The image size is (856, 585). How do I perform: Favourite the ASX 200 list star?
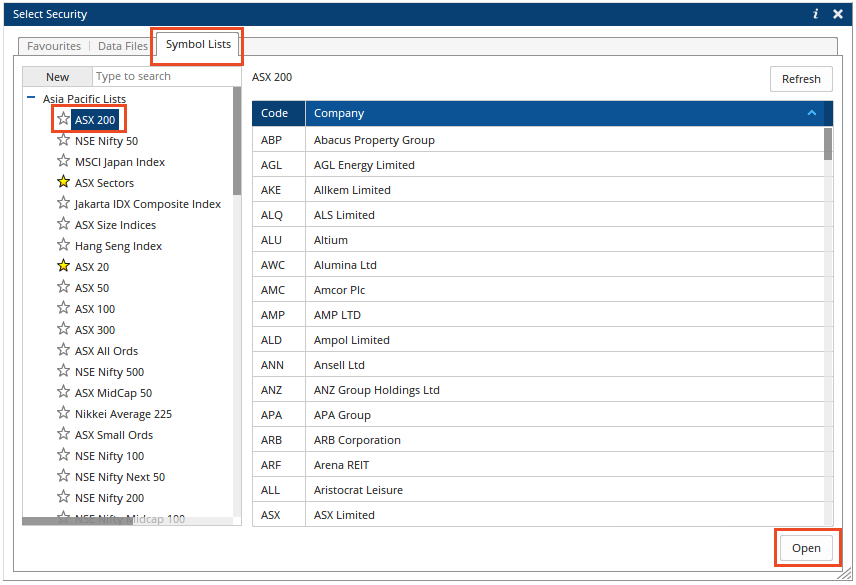(63, 118)
